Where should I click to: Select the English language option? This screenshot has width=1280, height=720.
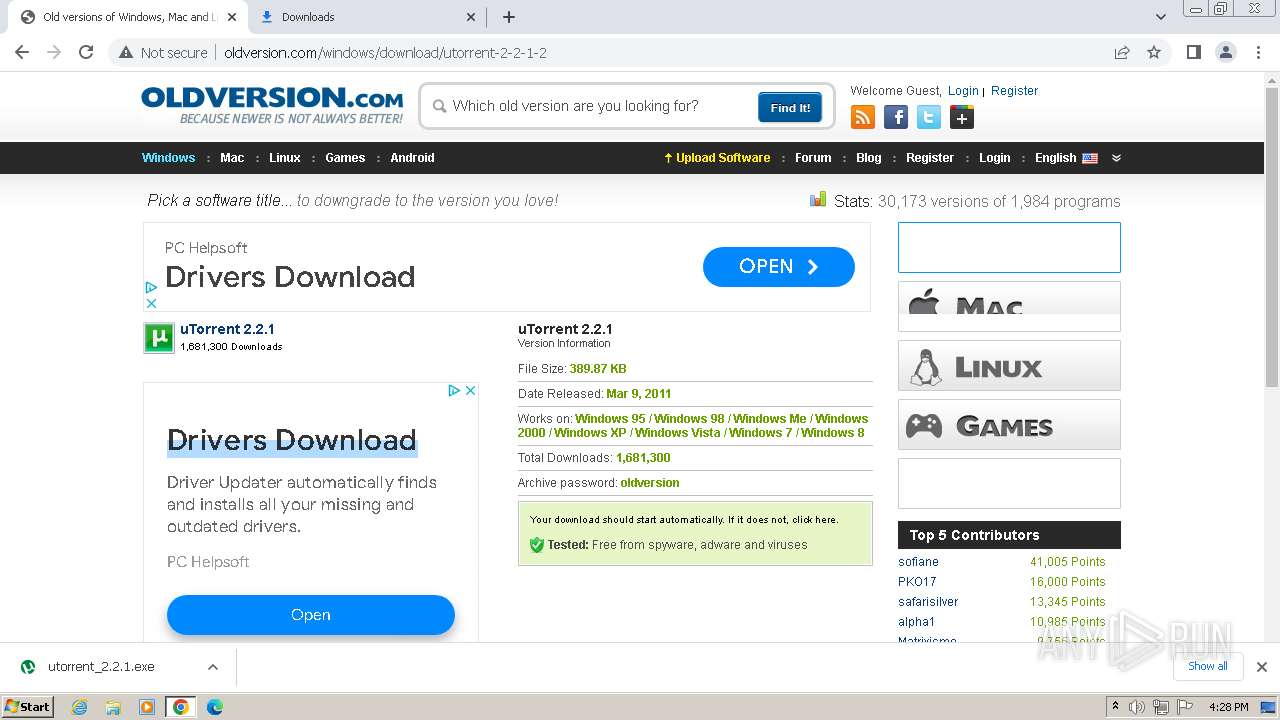(x=1066, y=158)
